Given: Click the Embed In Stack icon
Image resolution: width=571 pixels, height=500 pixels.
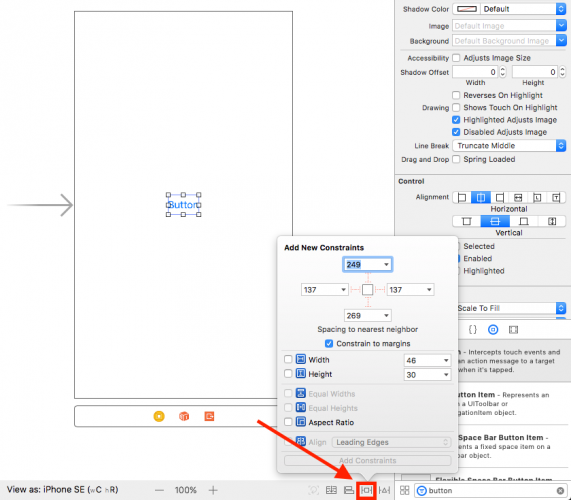Looking at the screenshot, I should coord(331,491).
